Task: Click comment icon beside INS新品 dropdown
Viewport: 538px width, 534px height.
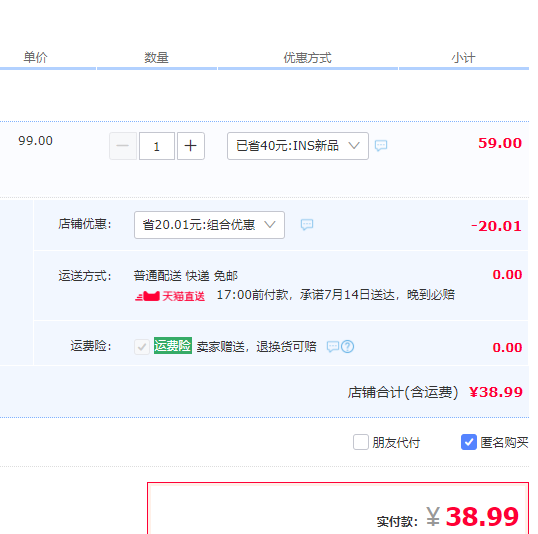Action: (x=381, y=146)
